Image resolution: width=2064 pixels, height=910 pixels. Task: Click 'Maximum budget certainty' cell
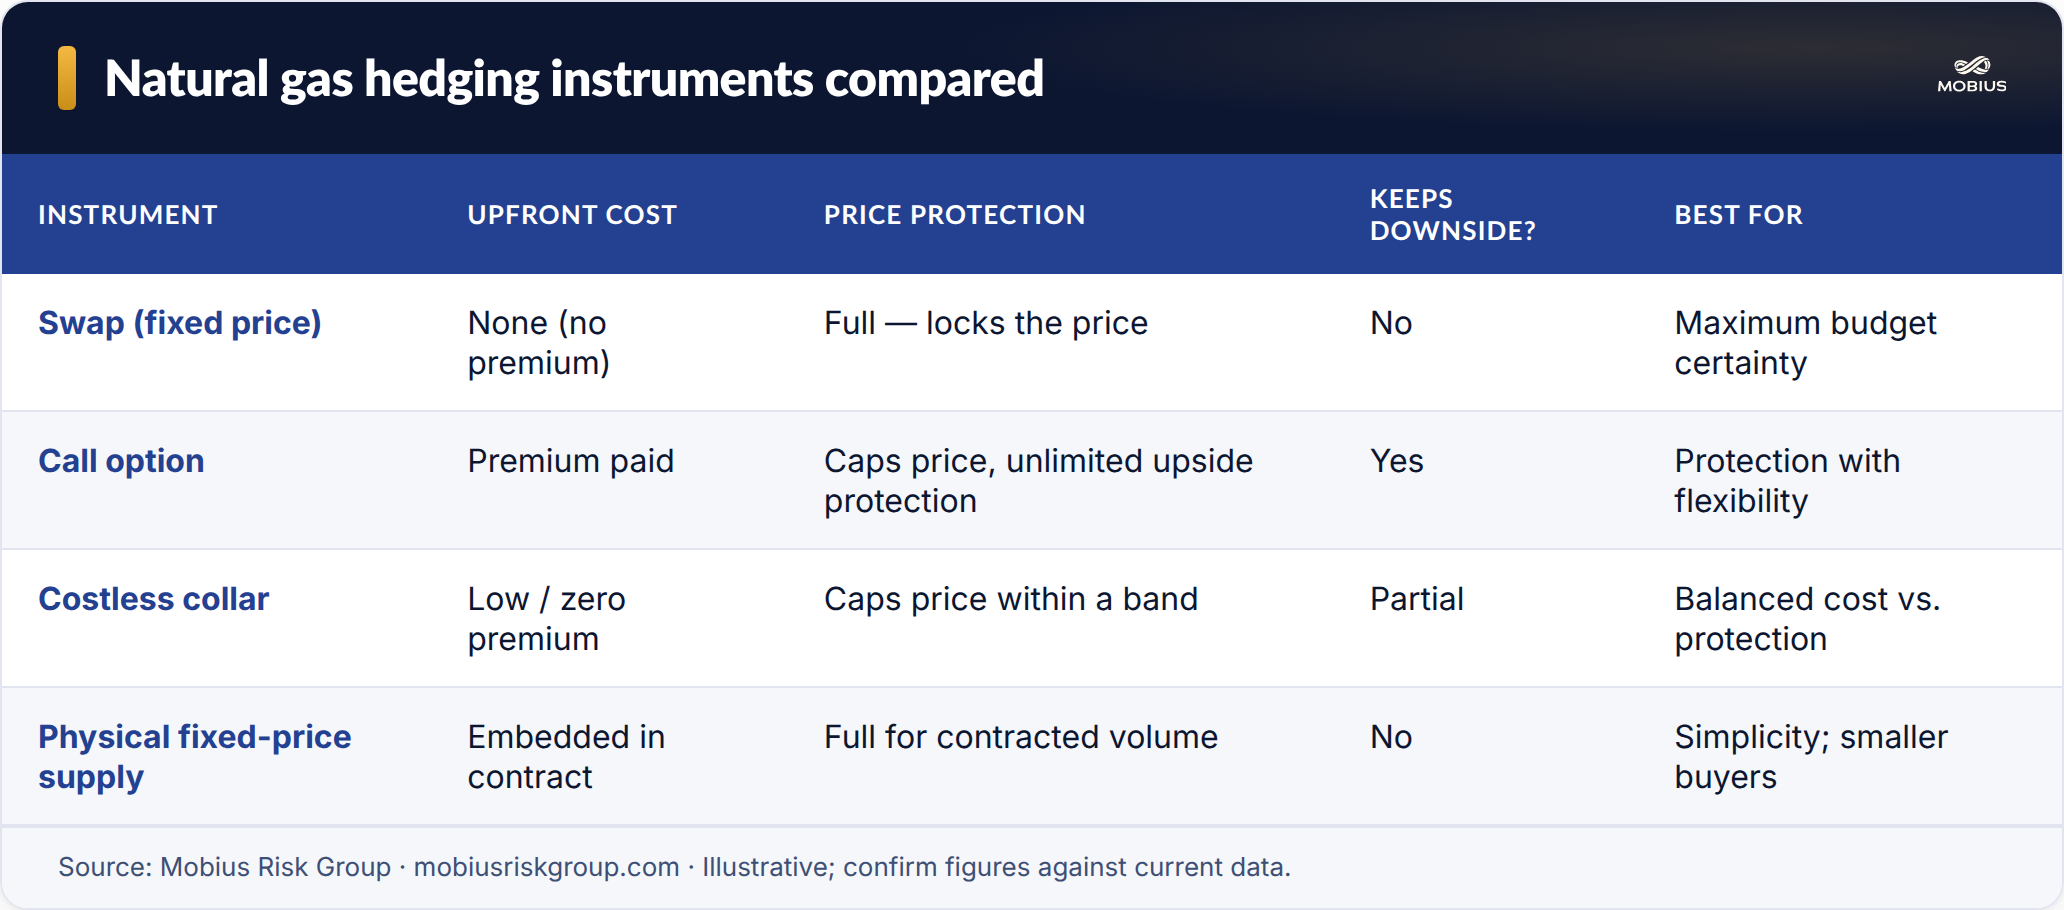pos(1806,343)
